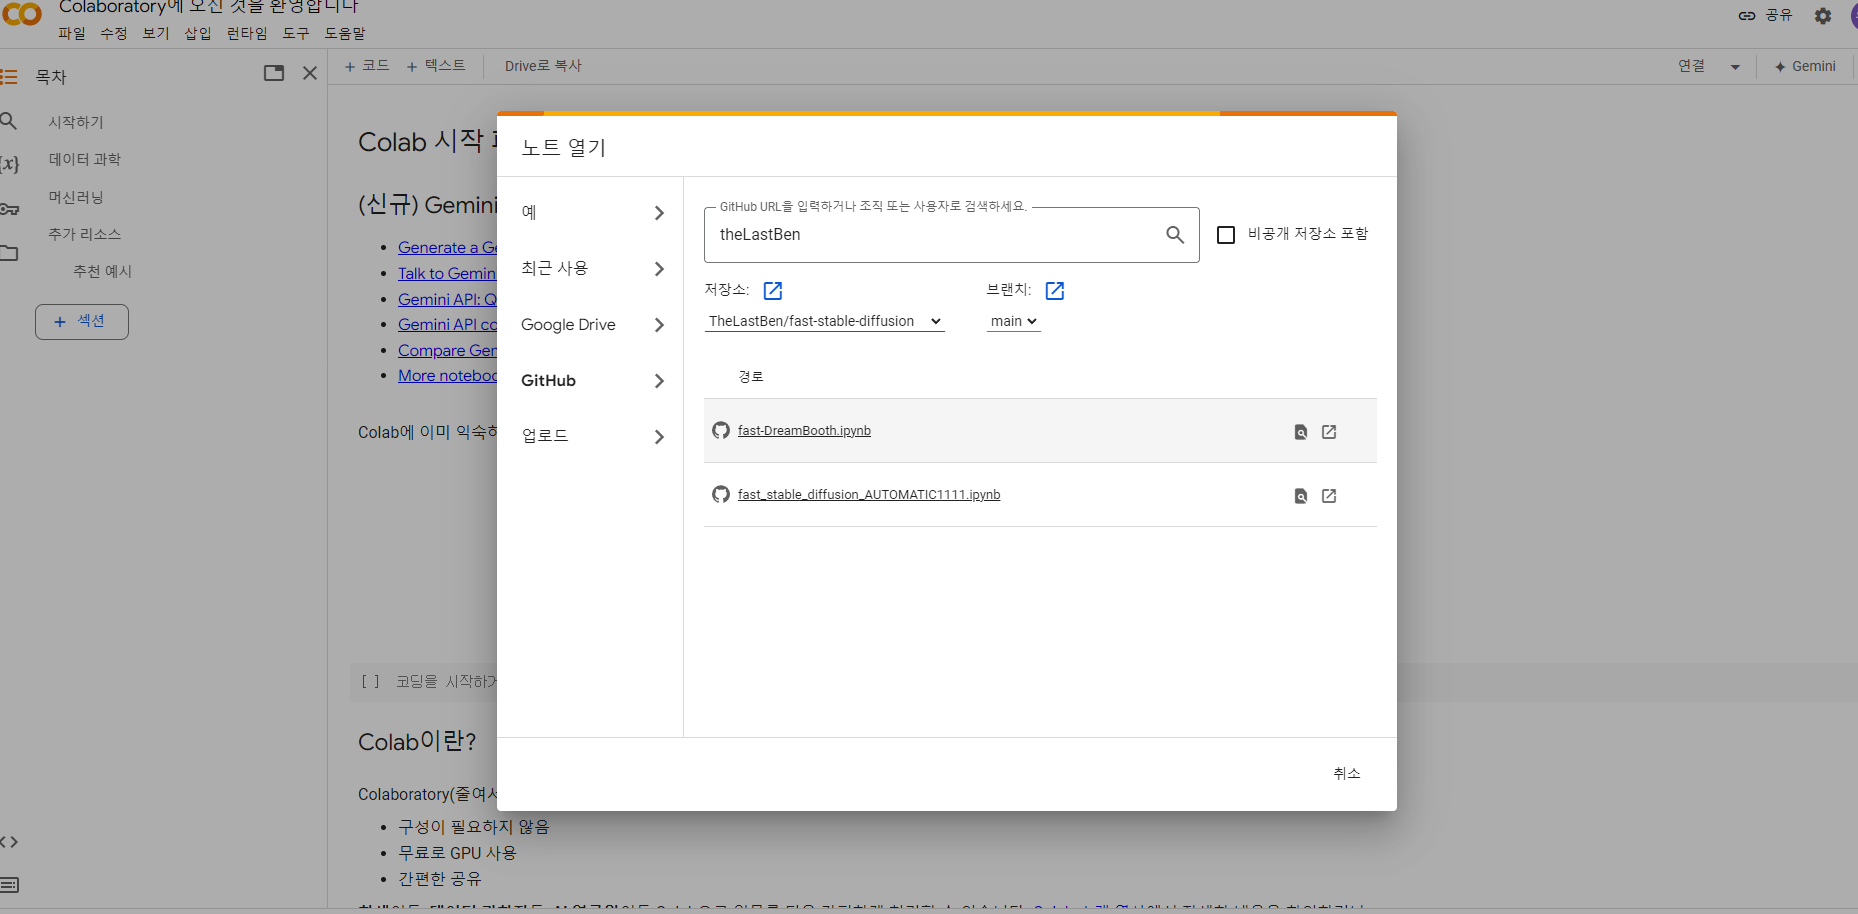Image resolution: width=1858 pixels, height=914 pixels.
Task: Preview fast_stable_diffusion_AUTOMATIC1111.ipynb with file search icon
Action: (x=1301, y=496)
